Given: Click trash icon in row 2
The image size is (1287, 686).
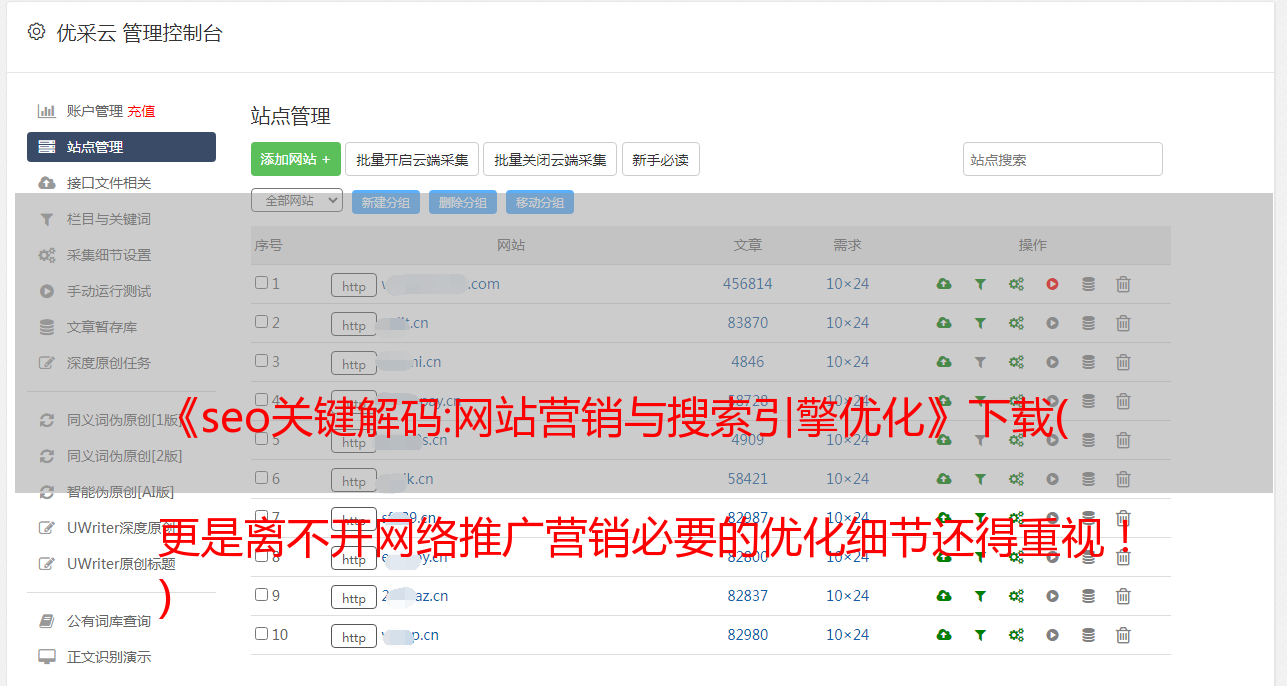Looking at the screenshot, I should (x=1123, y=323).
